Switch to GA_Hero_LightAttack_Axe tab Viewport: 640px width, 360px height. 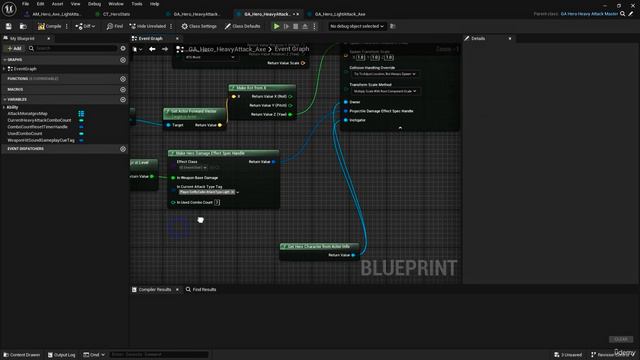click(340, 14)
